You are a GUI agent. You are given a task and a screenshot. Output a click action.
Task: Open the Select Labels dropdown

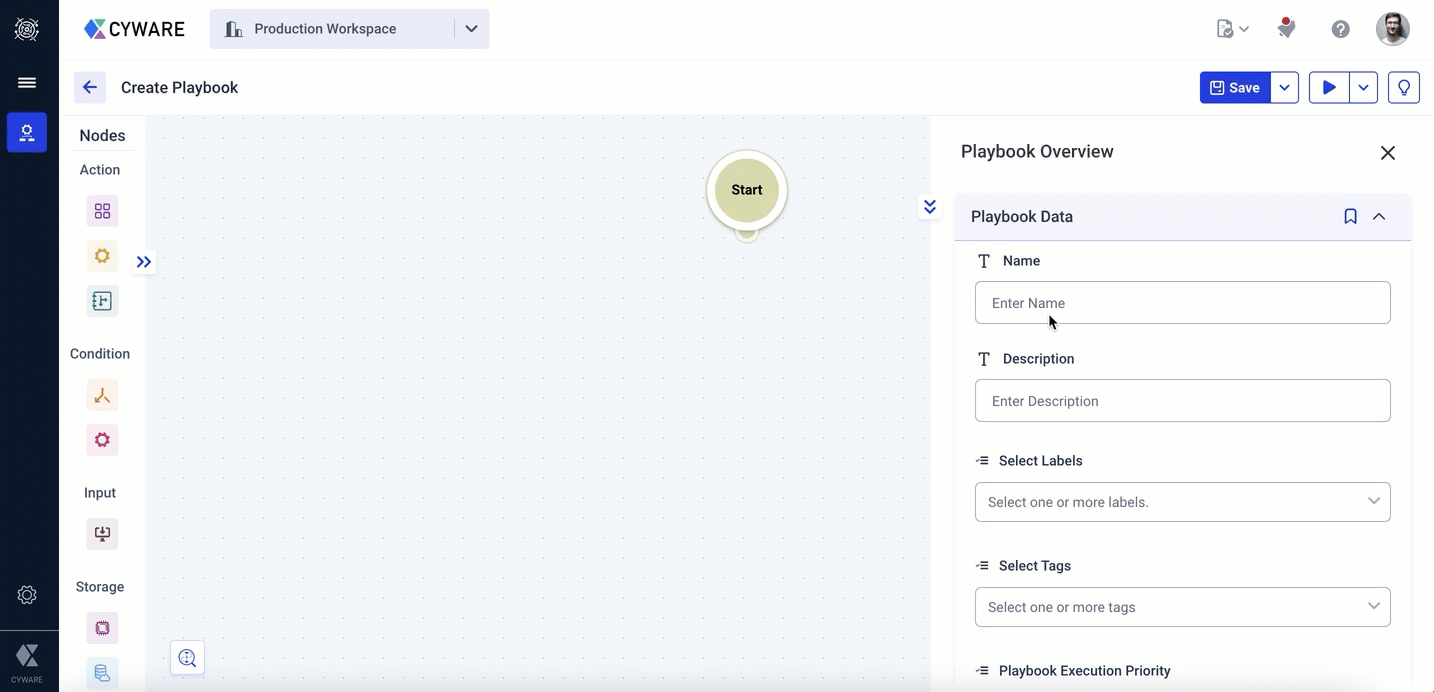pos(1182,502)
